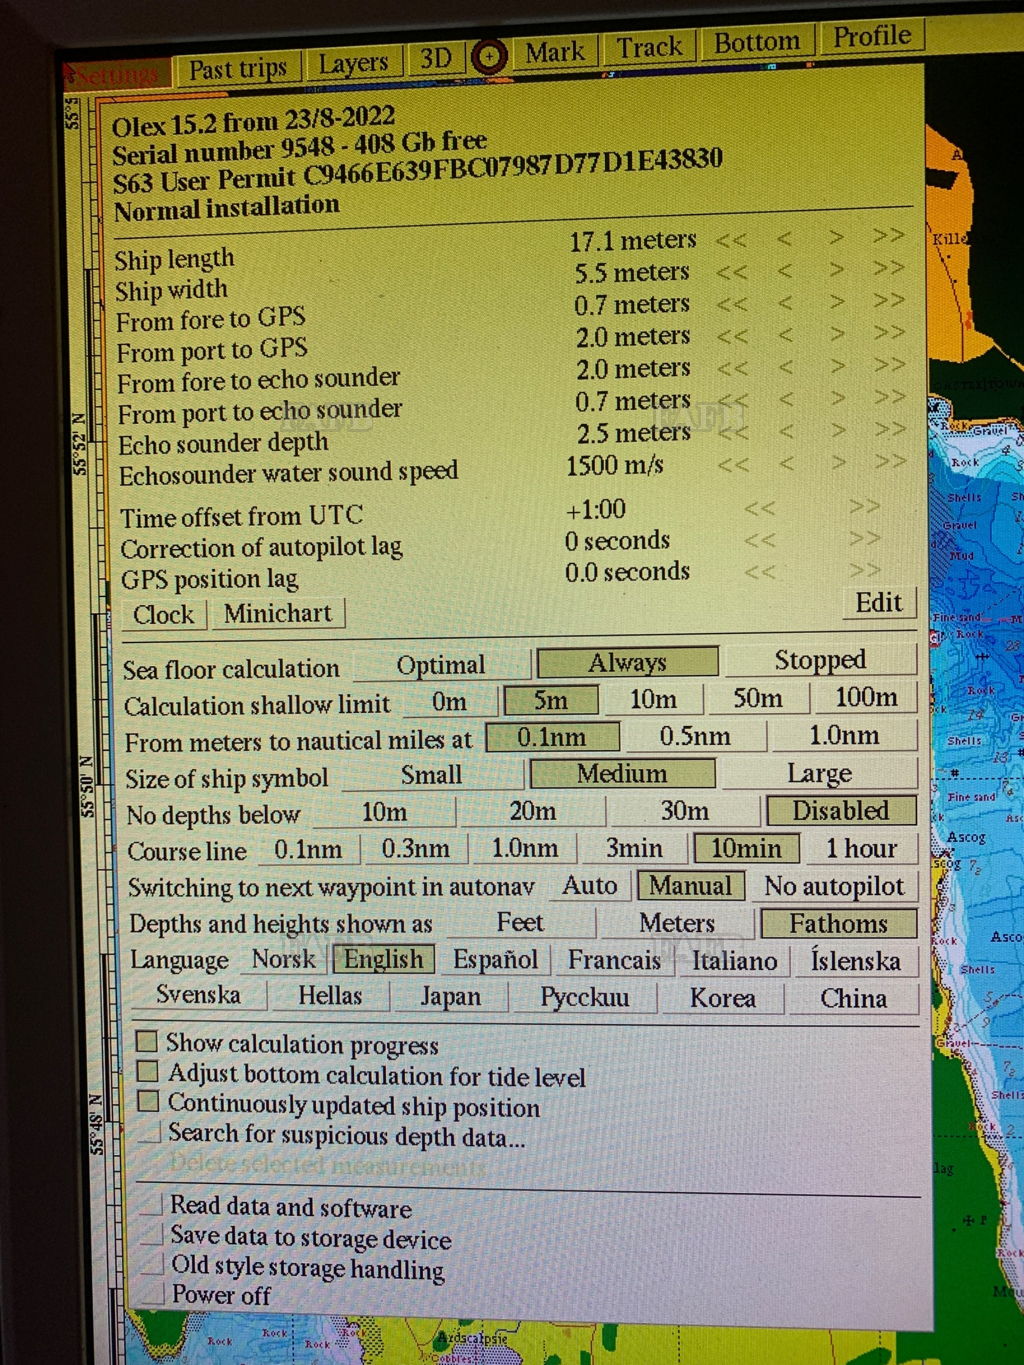Click the center-position circle icon in top bar
Viewport: 1024px width, 1365px height.
[488, 57]
